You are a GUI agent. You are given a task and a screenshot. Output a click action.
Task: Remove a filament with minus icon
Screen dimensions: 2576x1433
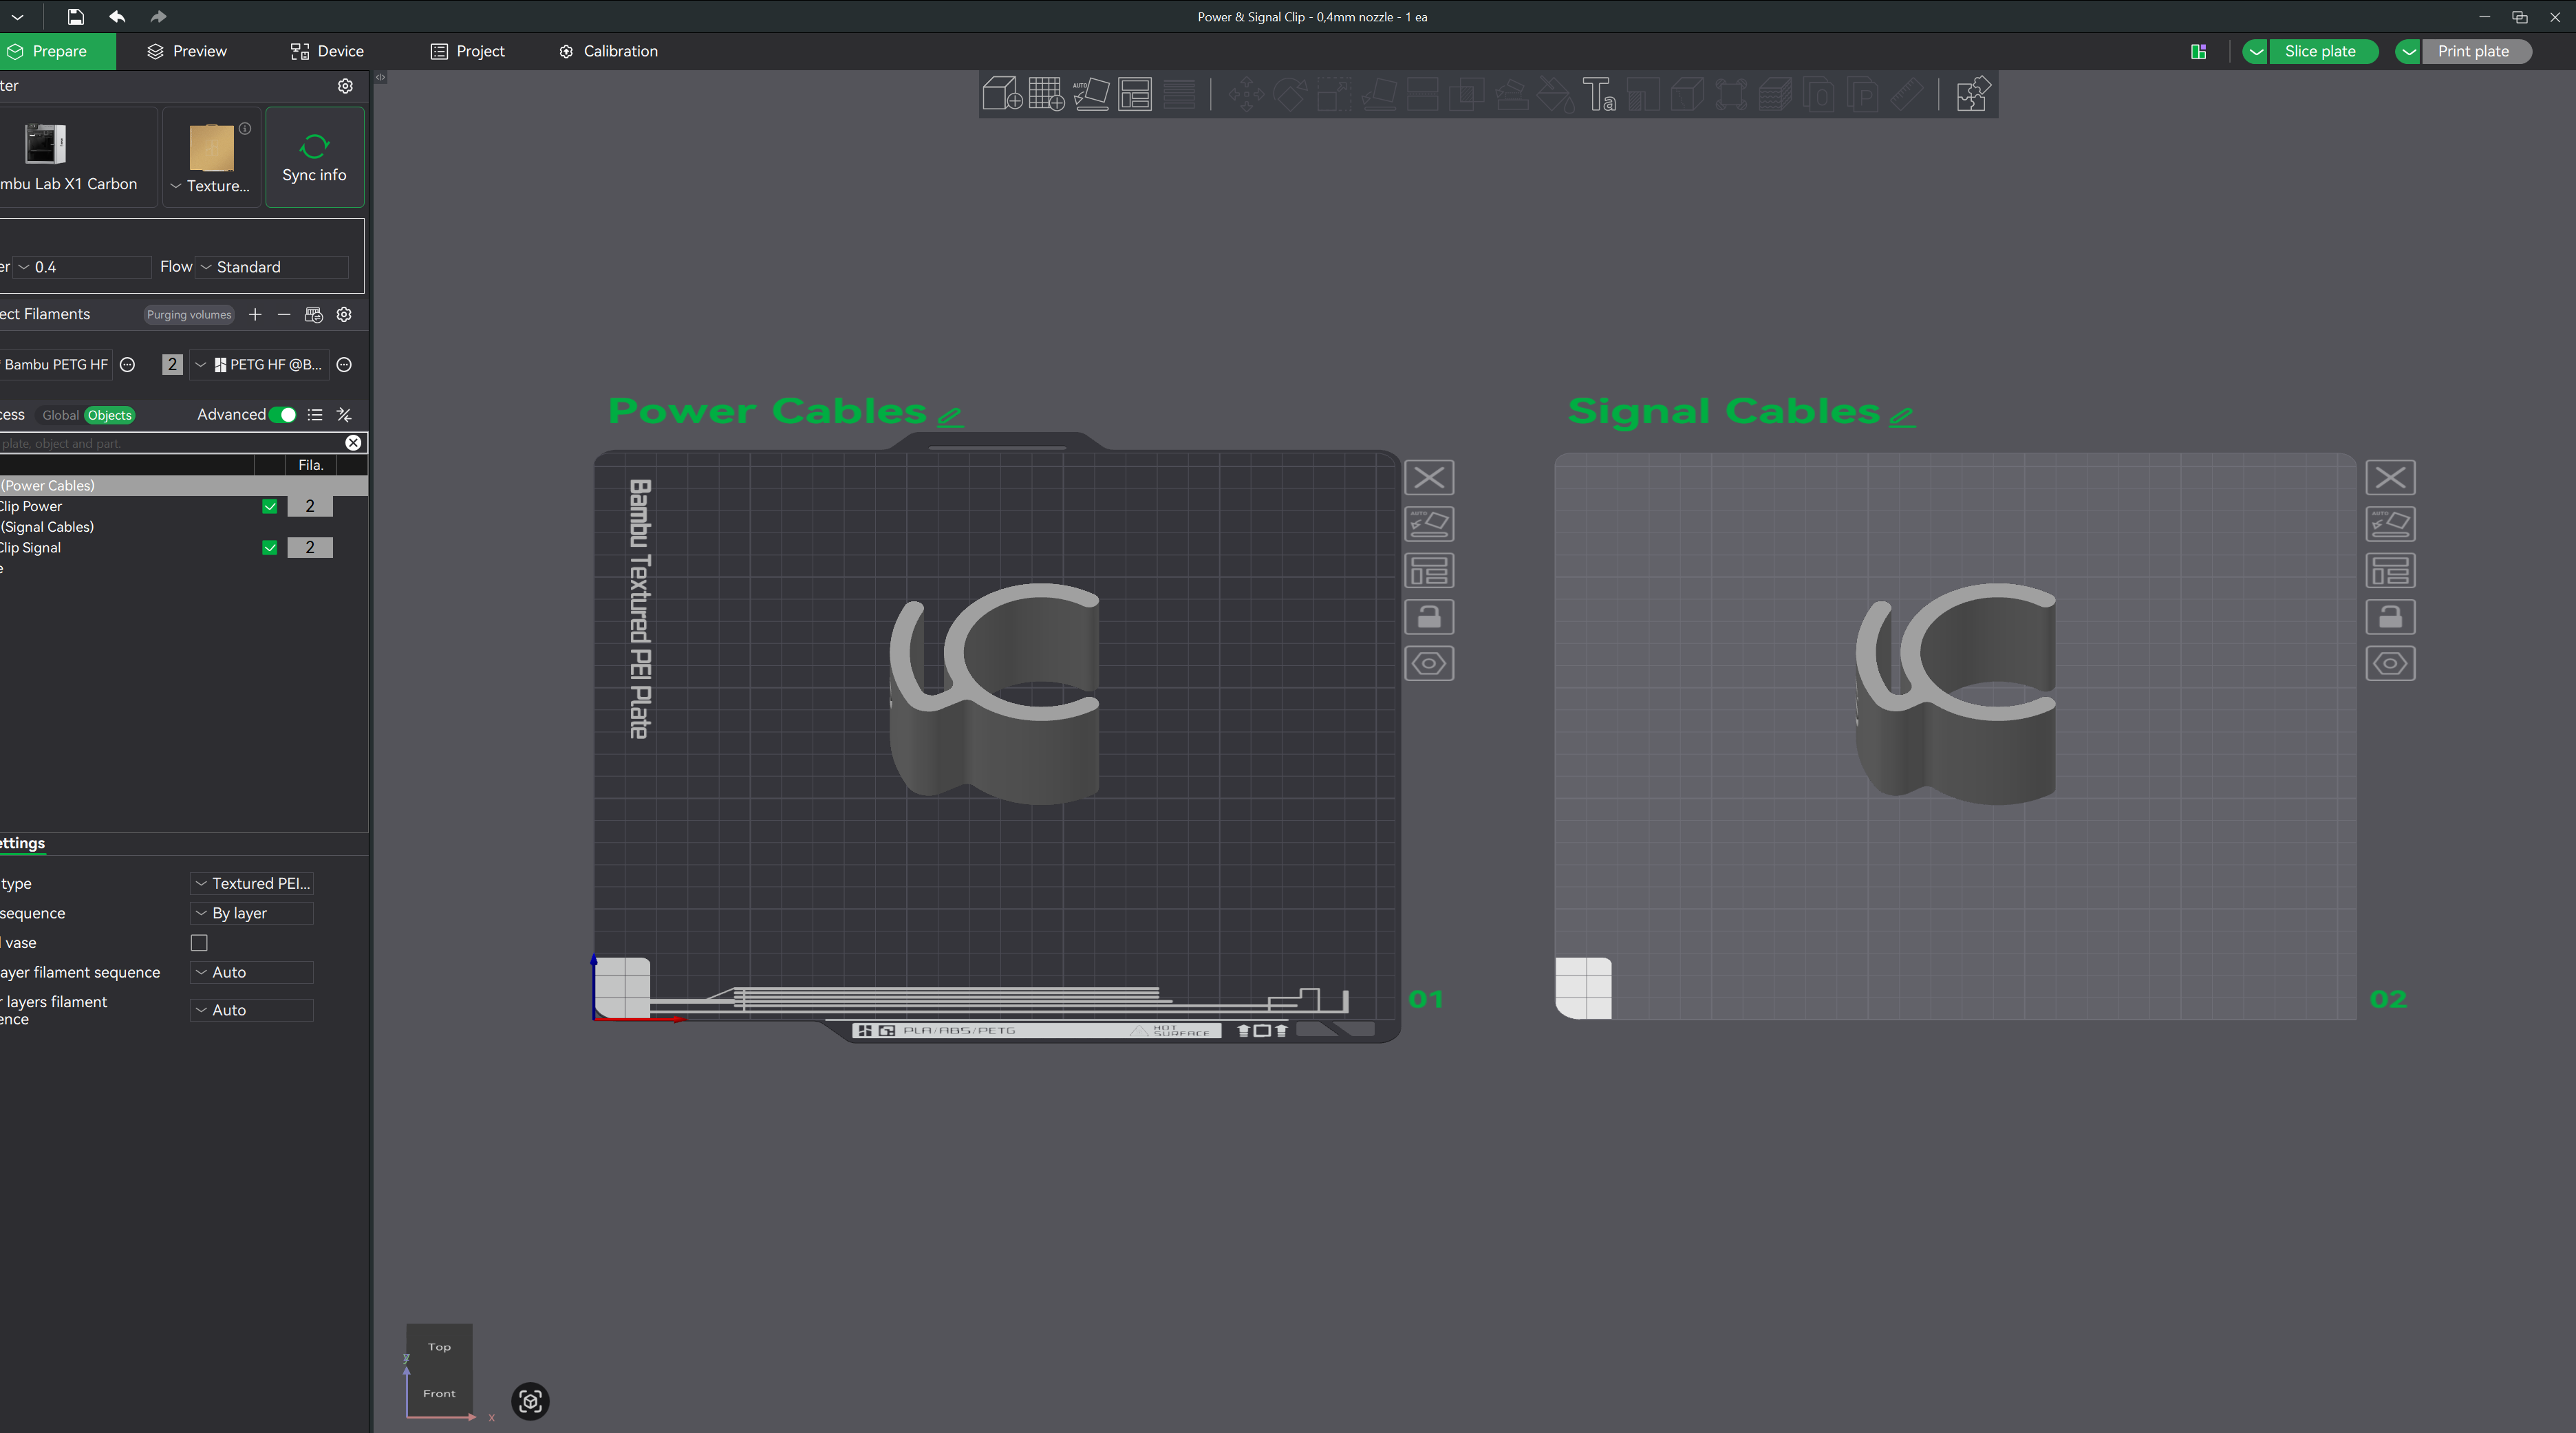[284, 314]
